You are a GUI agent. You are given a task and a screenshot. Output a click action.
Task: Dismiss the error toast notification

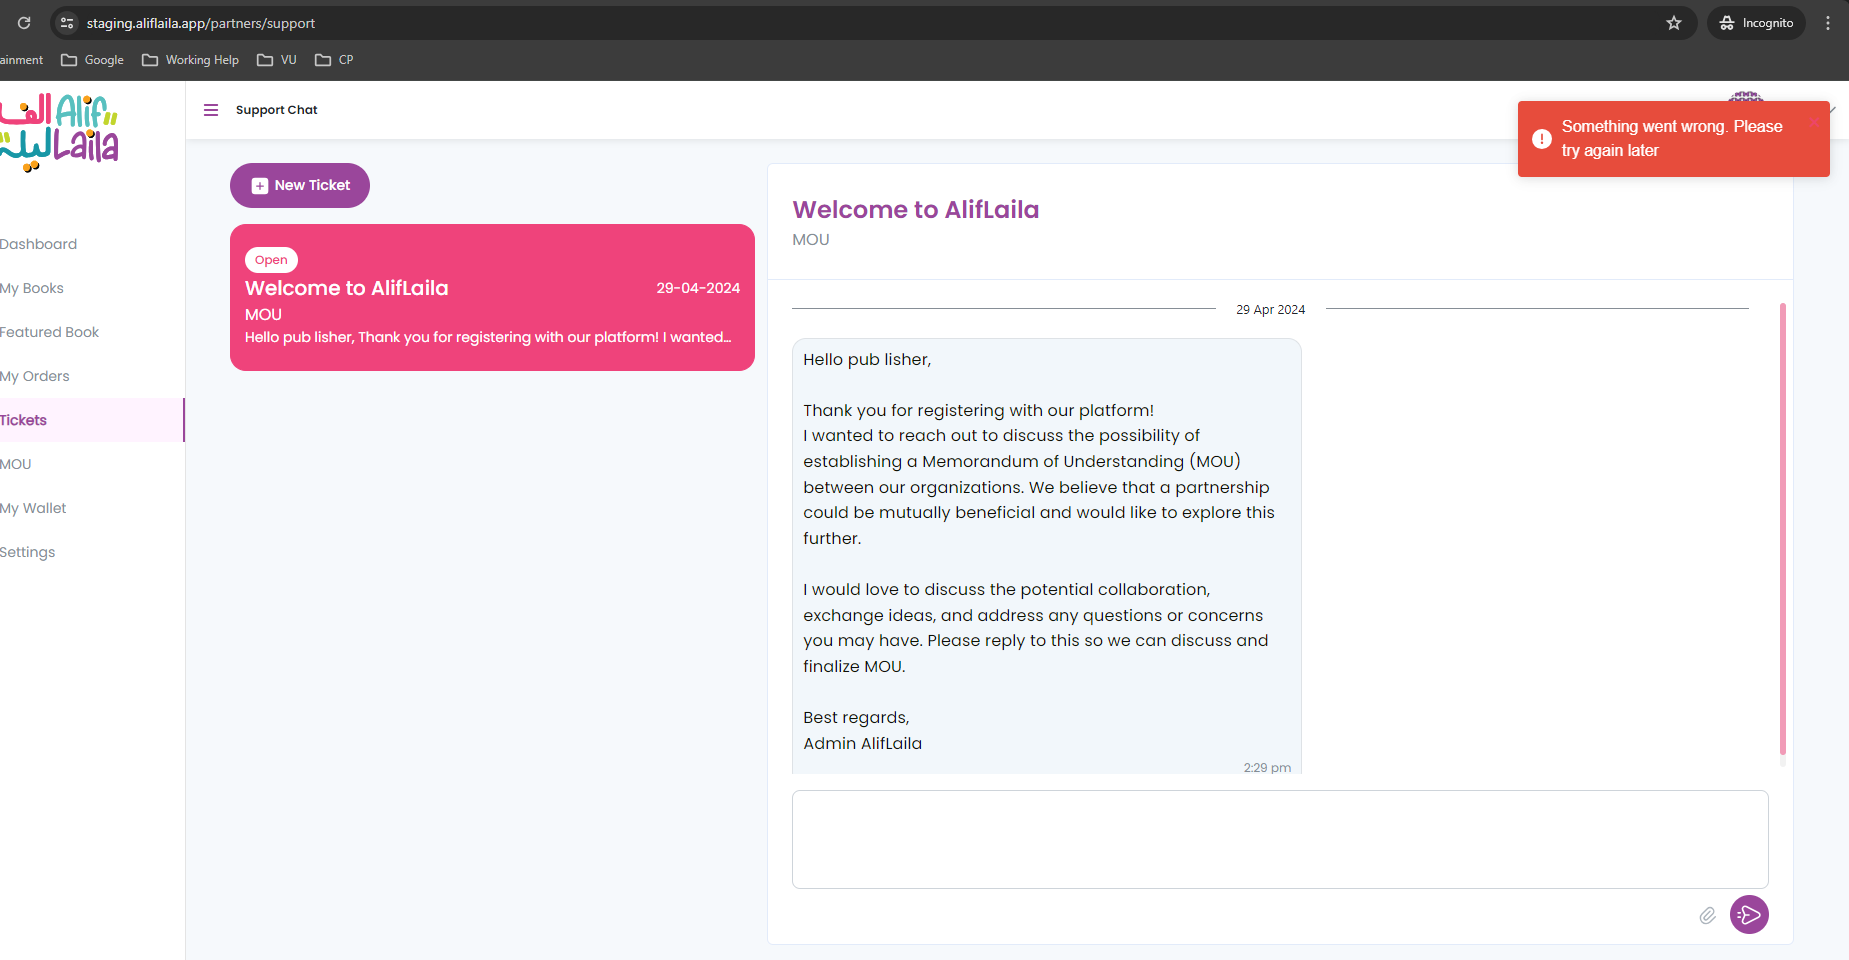(1814, 123)
